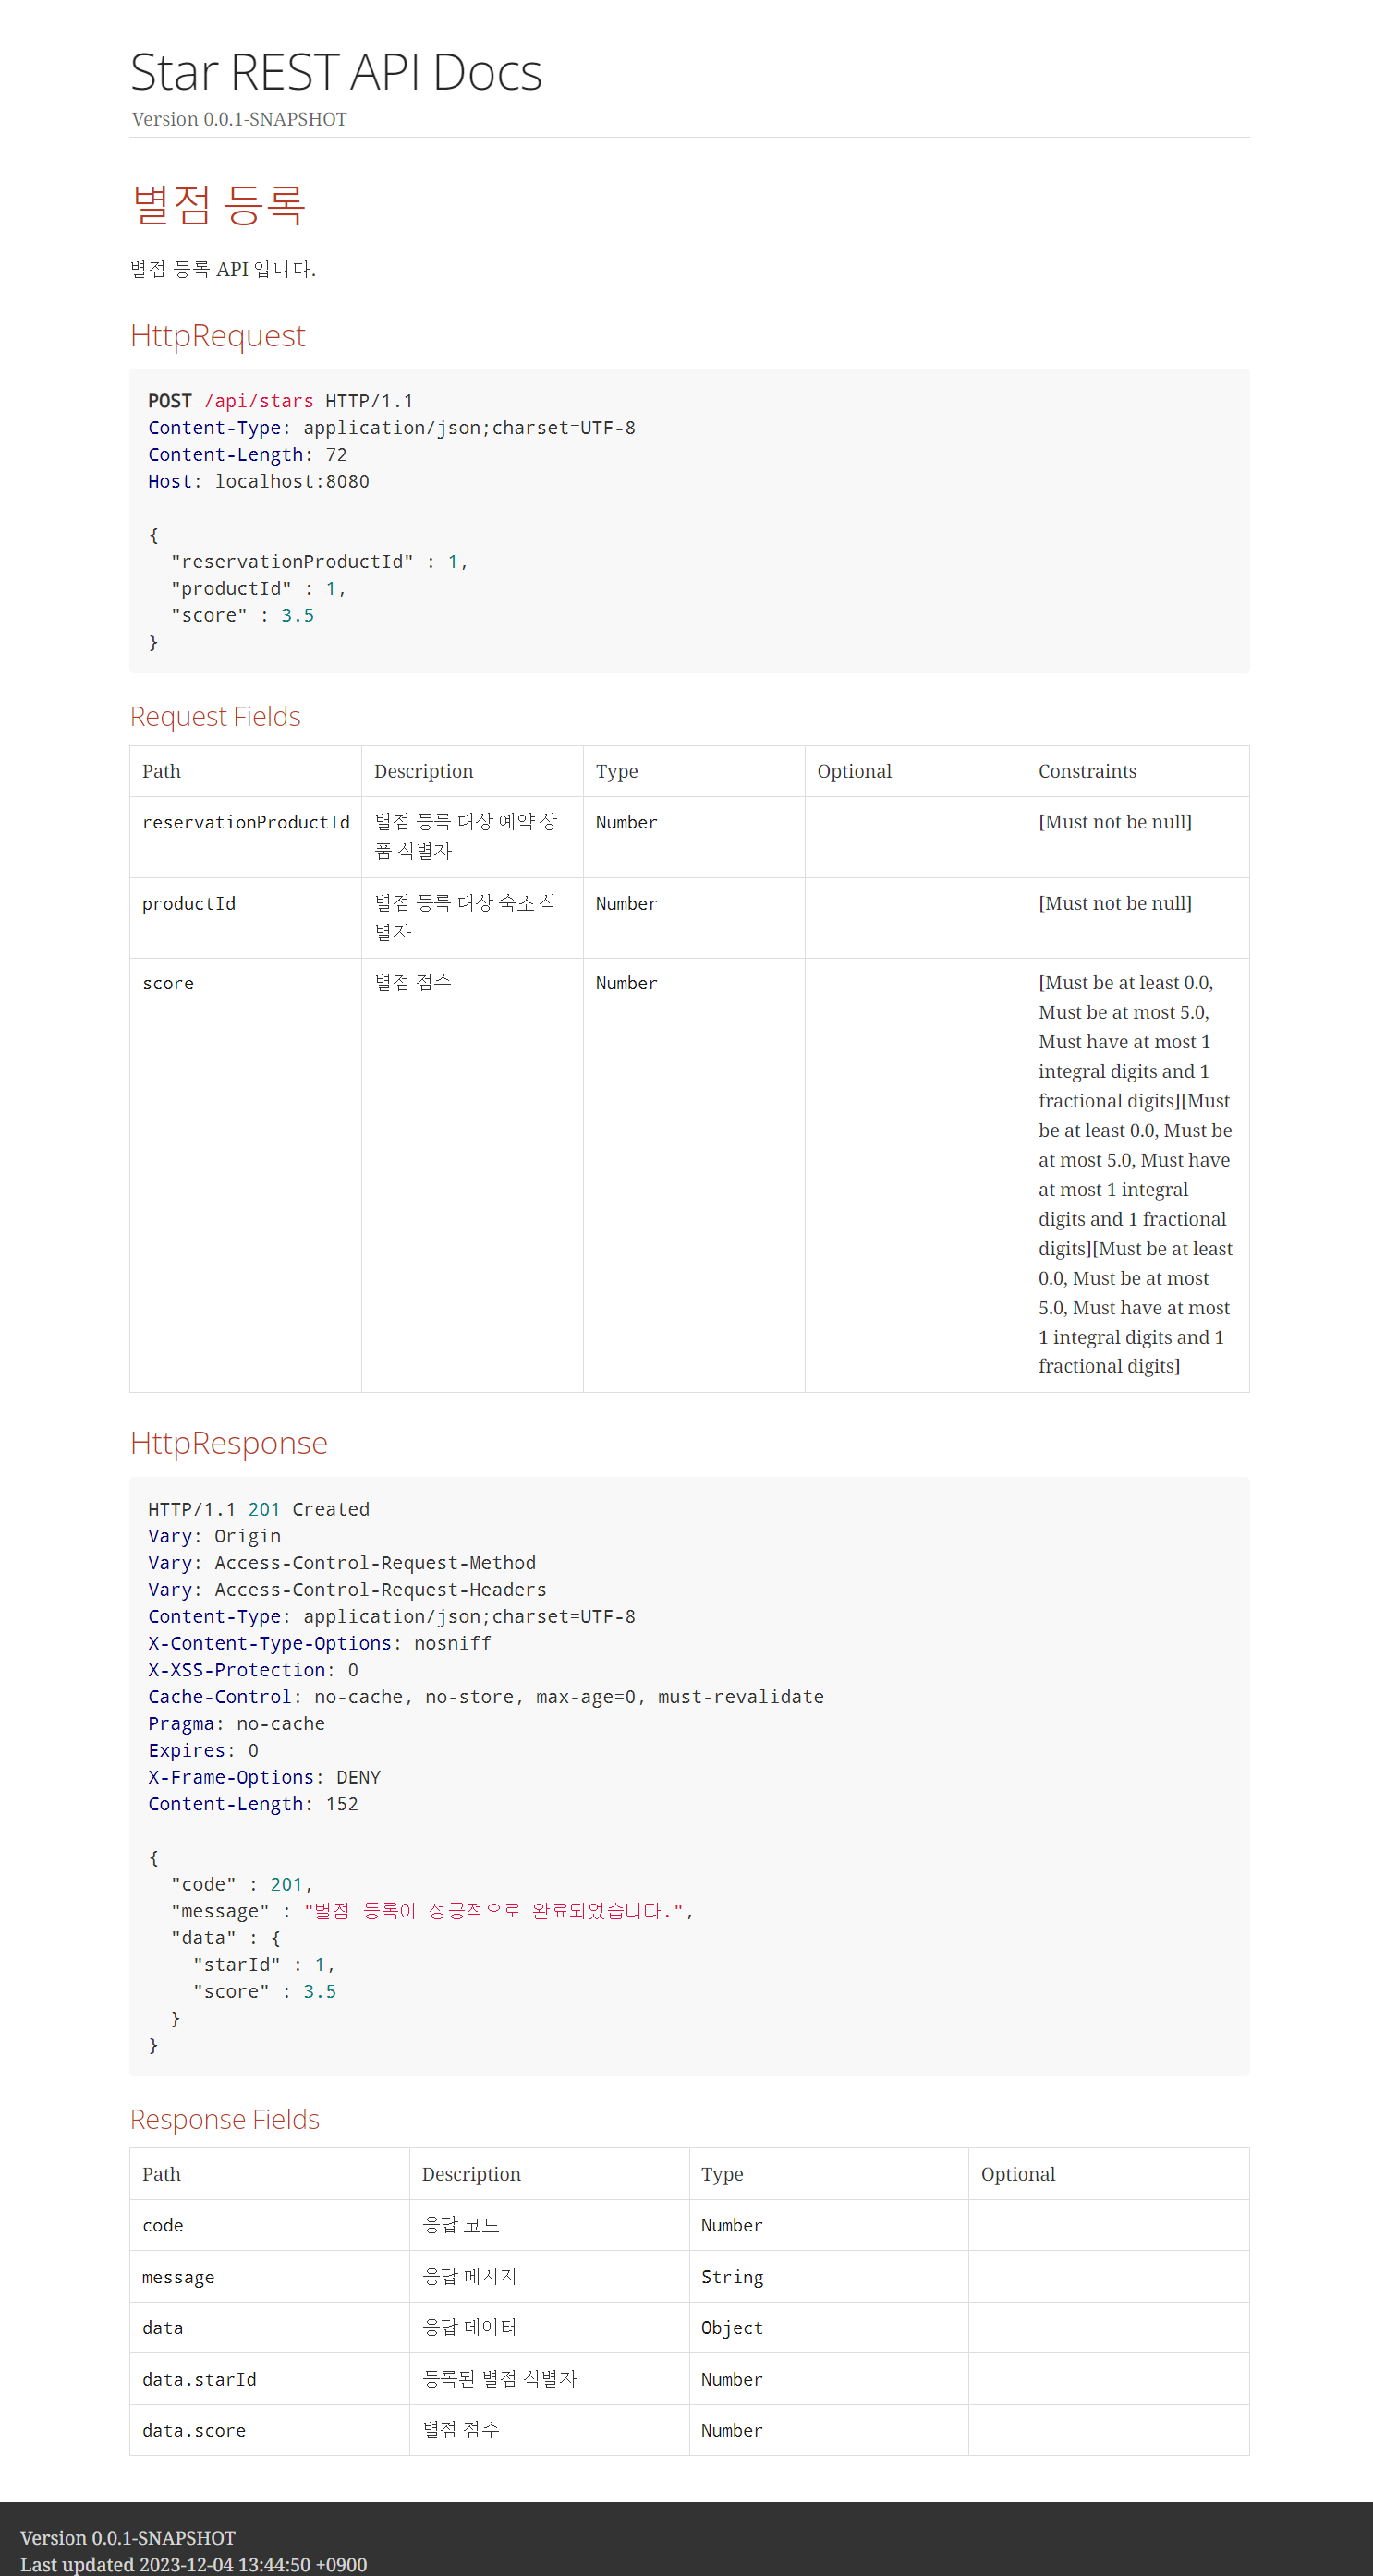Click the footer 'Version 0.0.1-SNAPSHOT' text
This screenshot has height=2576, width=1373.
[128, 2537]
